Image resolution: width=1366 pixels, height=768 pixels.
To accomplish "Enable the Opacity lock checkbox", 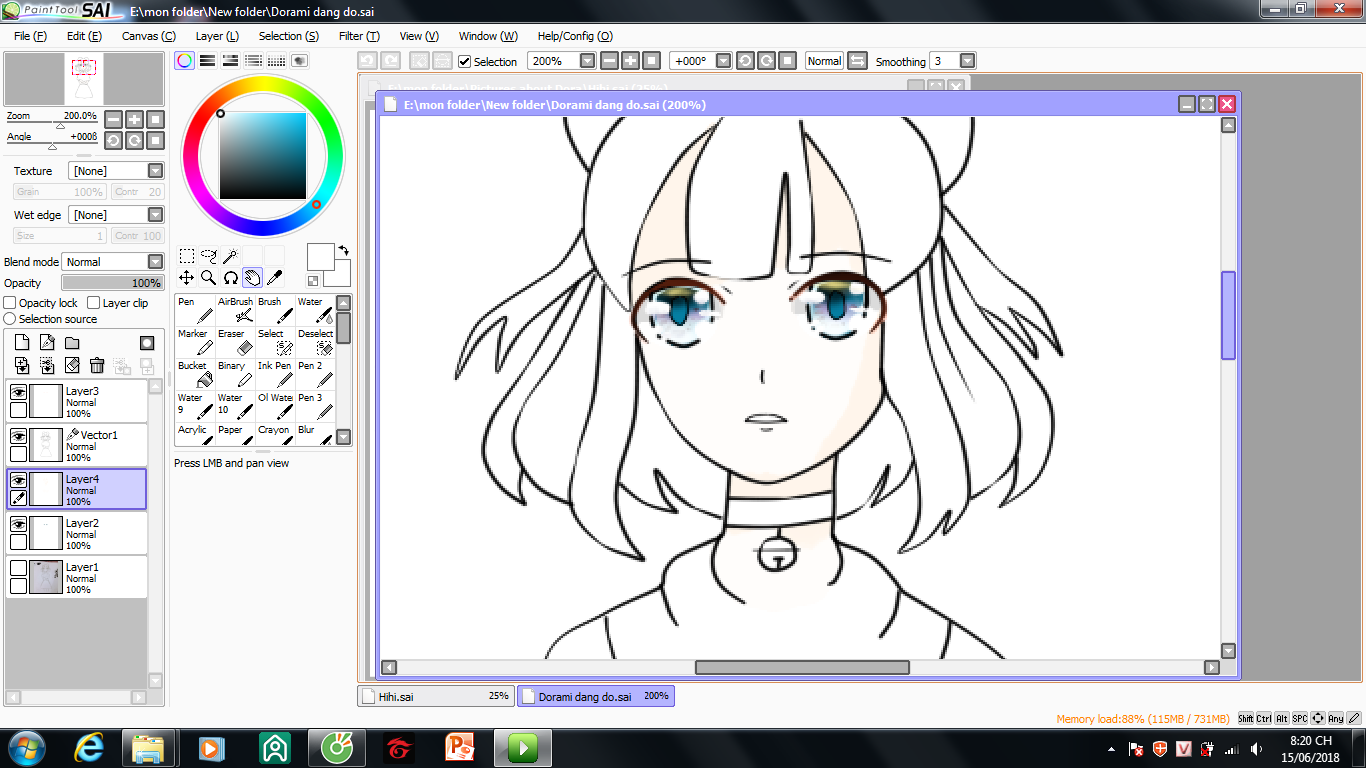I will tap(11, 303).
